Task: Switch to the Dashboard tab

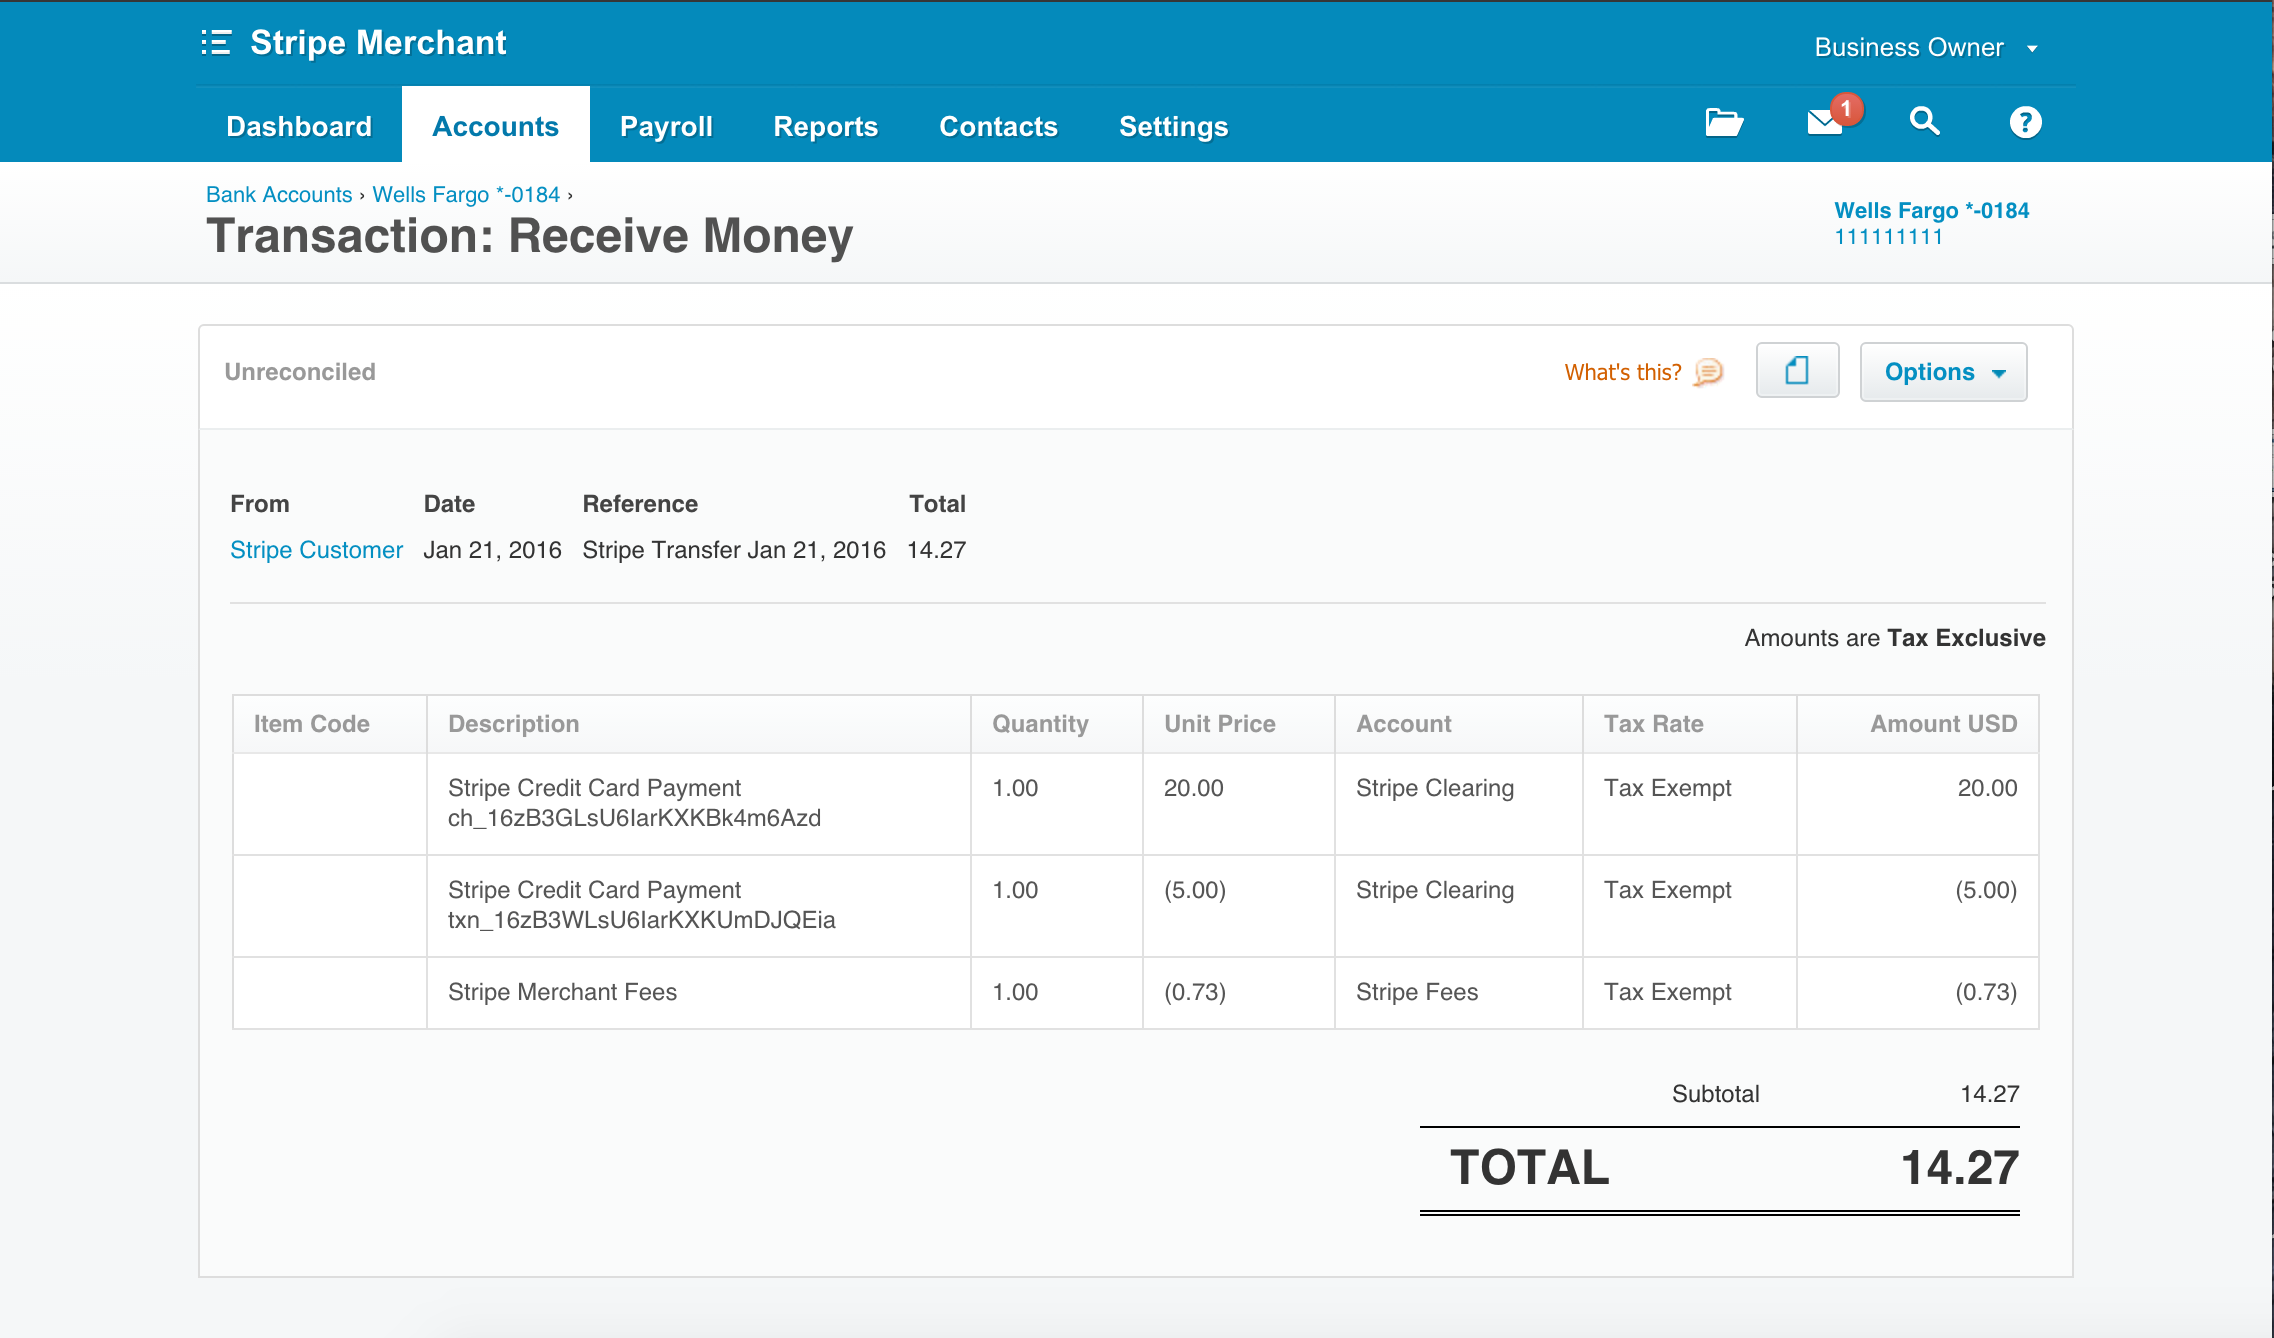Action: 299,126
